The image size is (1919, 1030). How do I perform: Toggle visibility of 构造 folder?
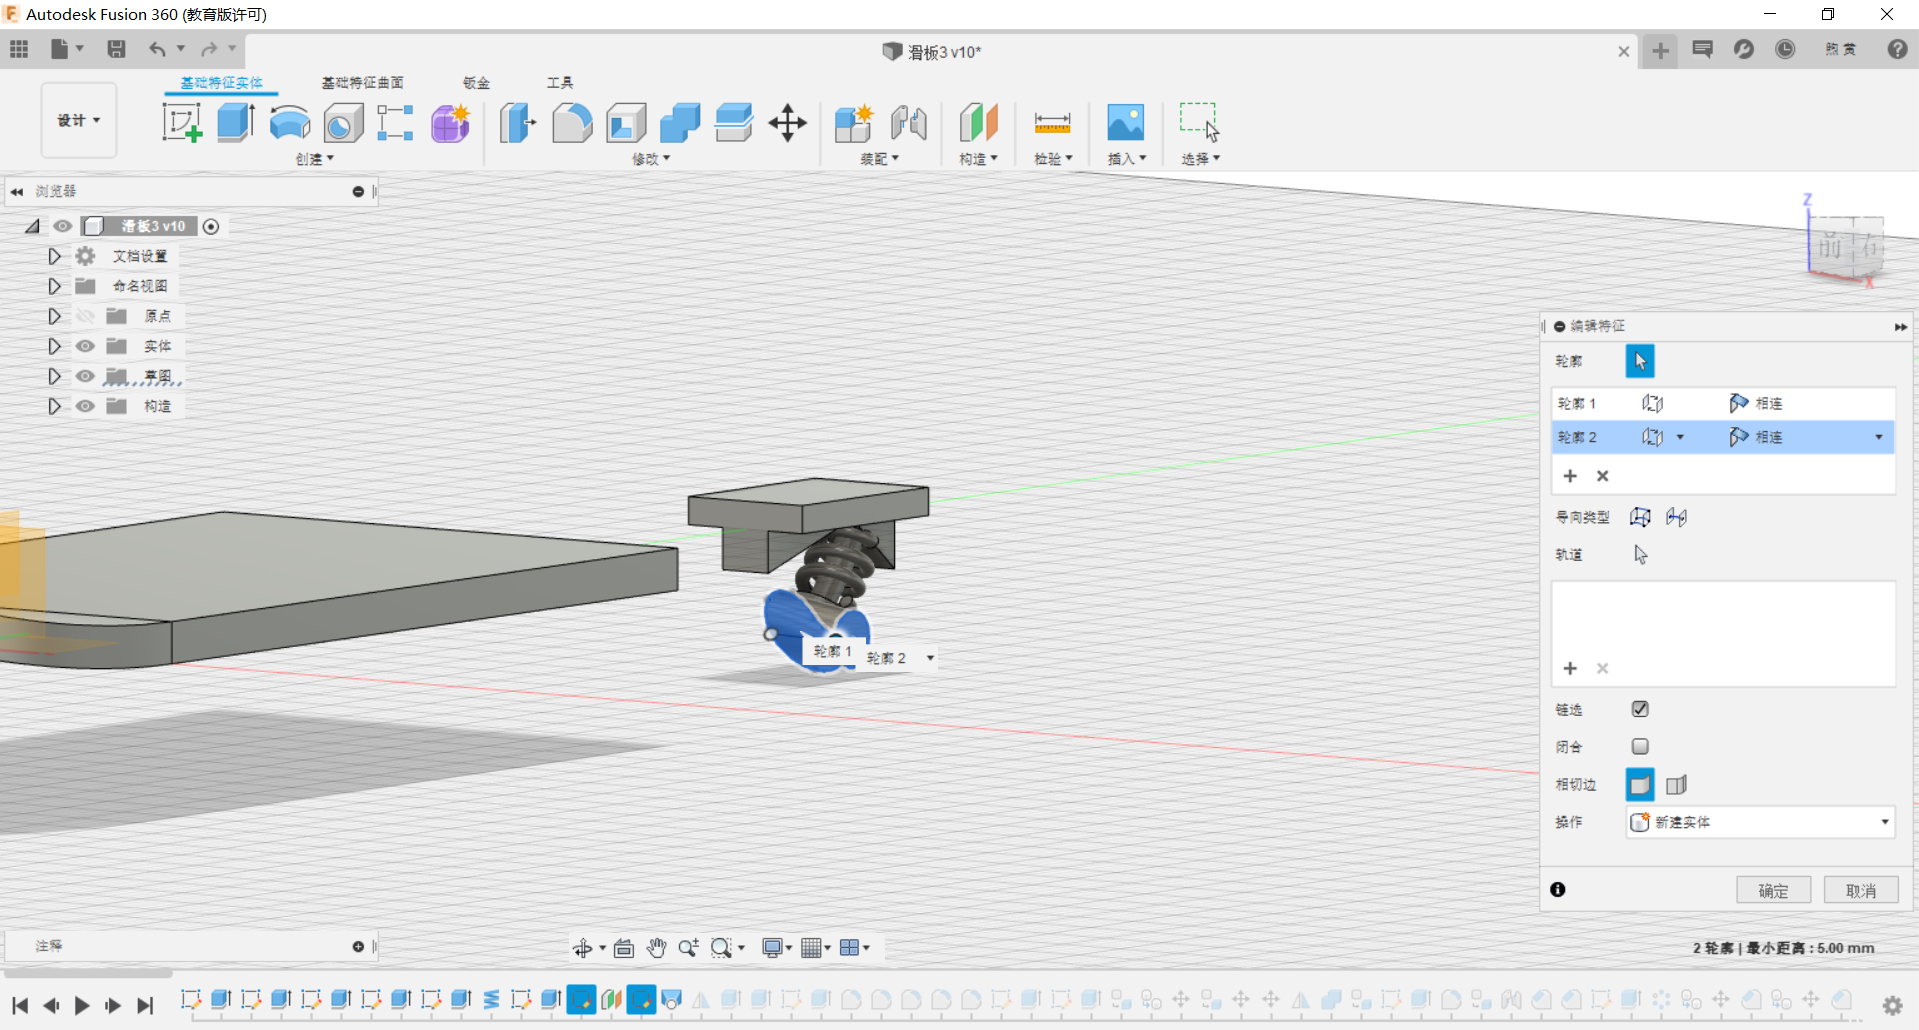point(85,406)
